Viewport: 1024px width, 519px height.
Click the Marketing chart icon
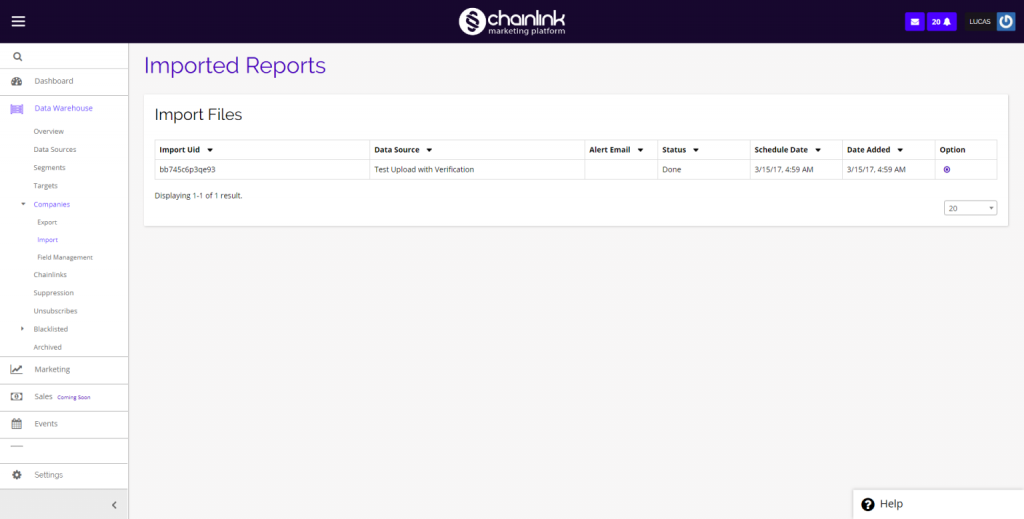click(17, 369)
